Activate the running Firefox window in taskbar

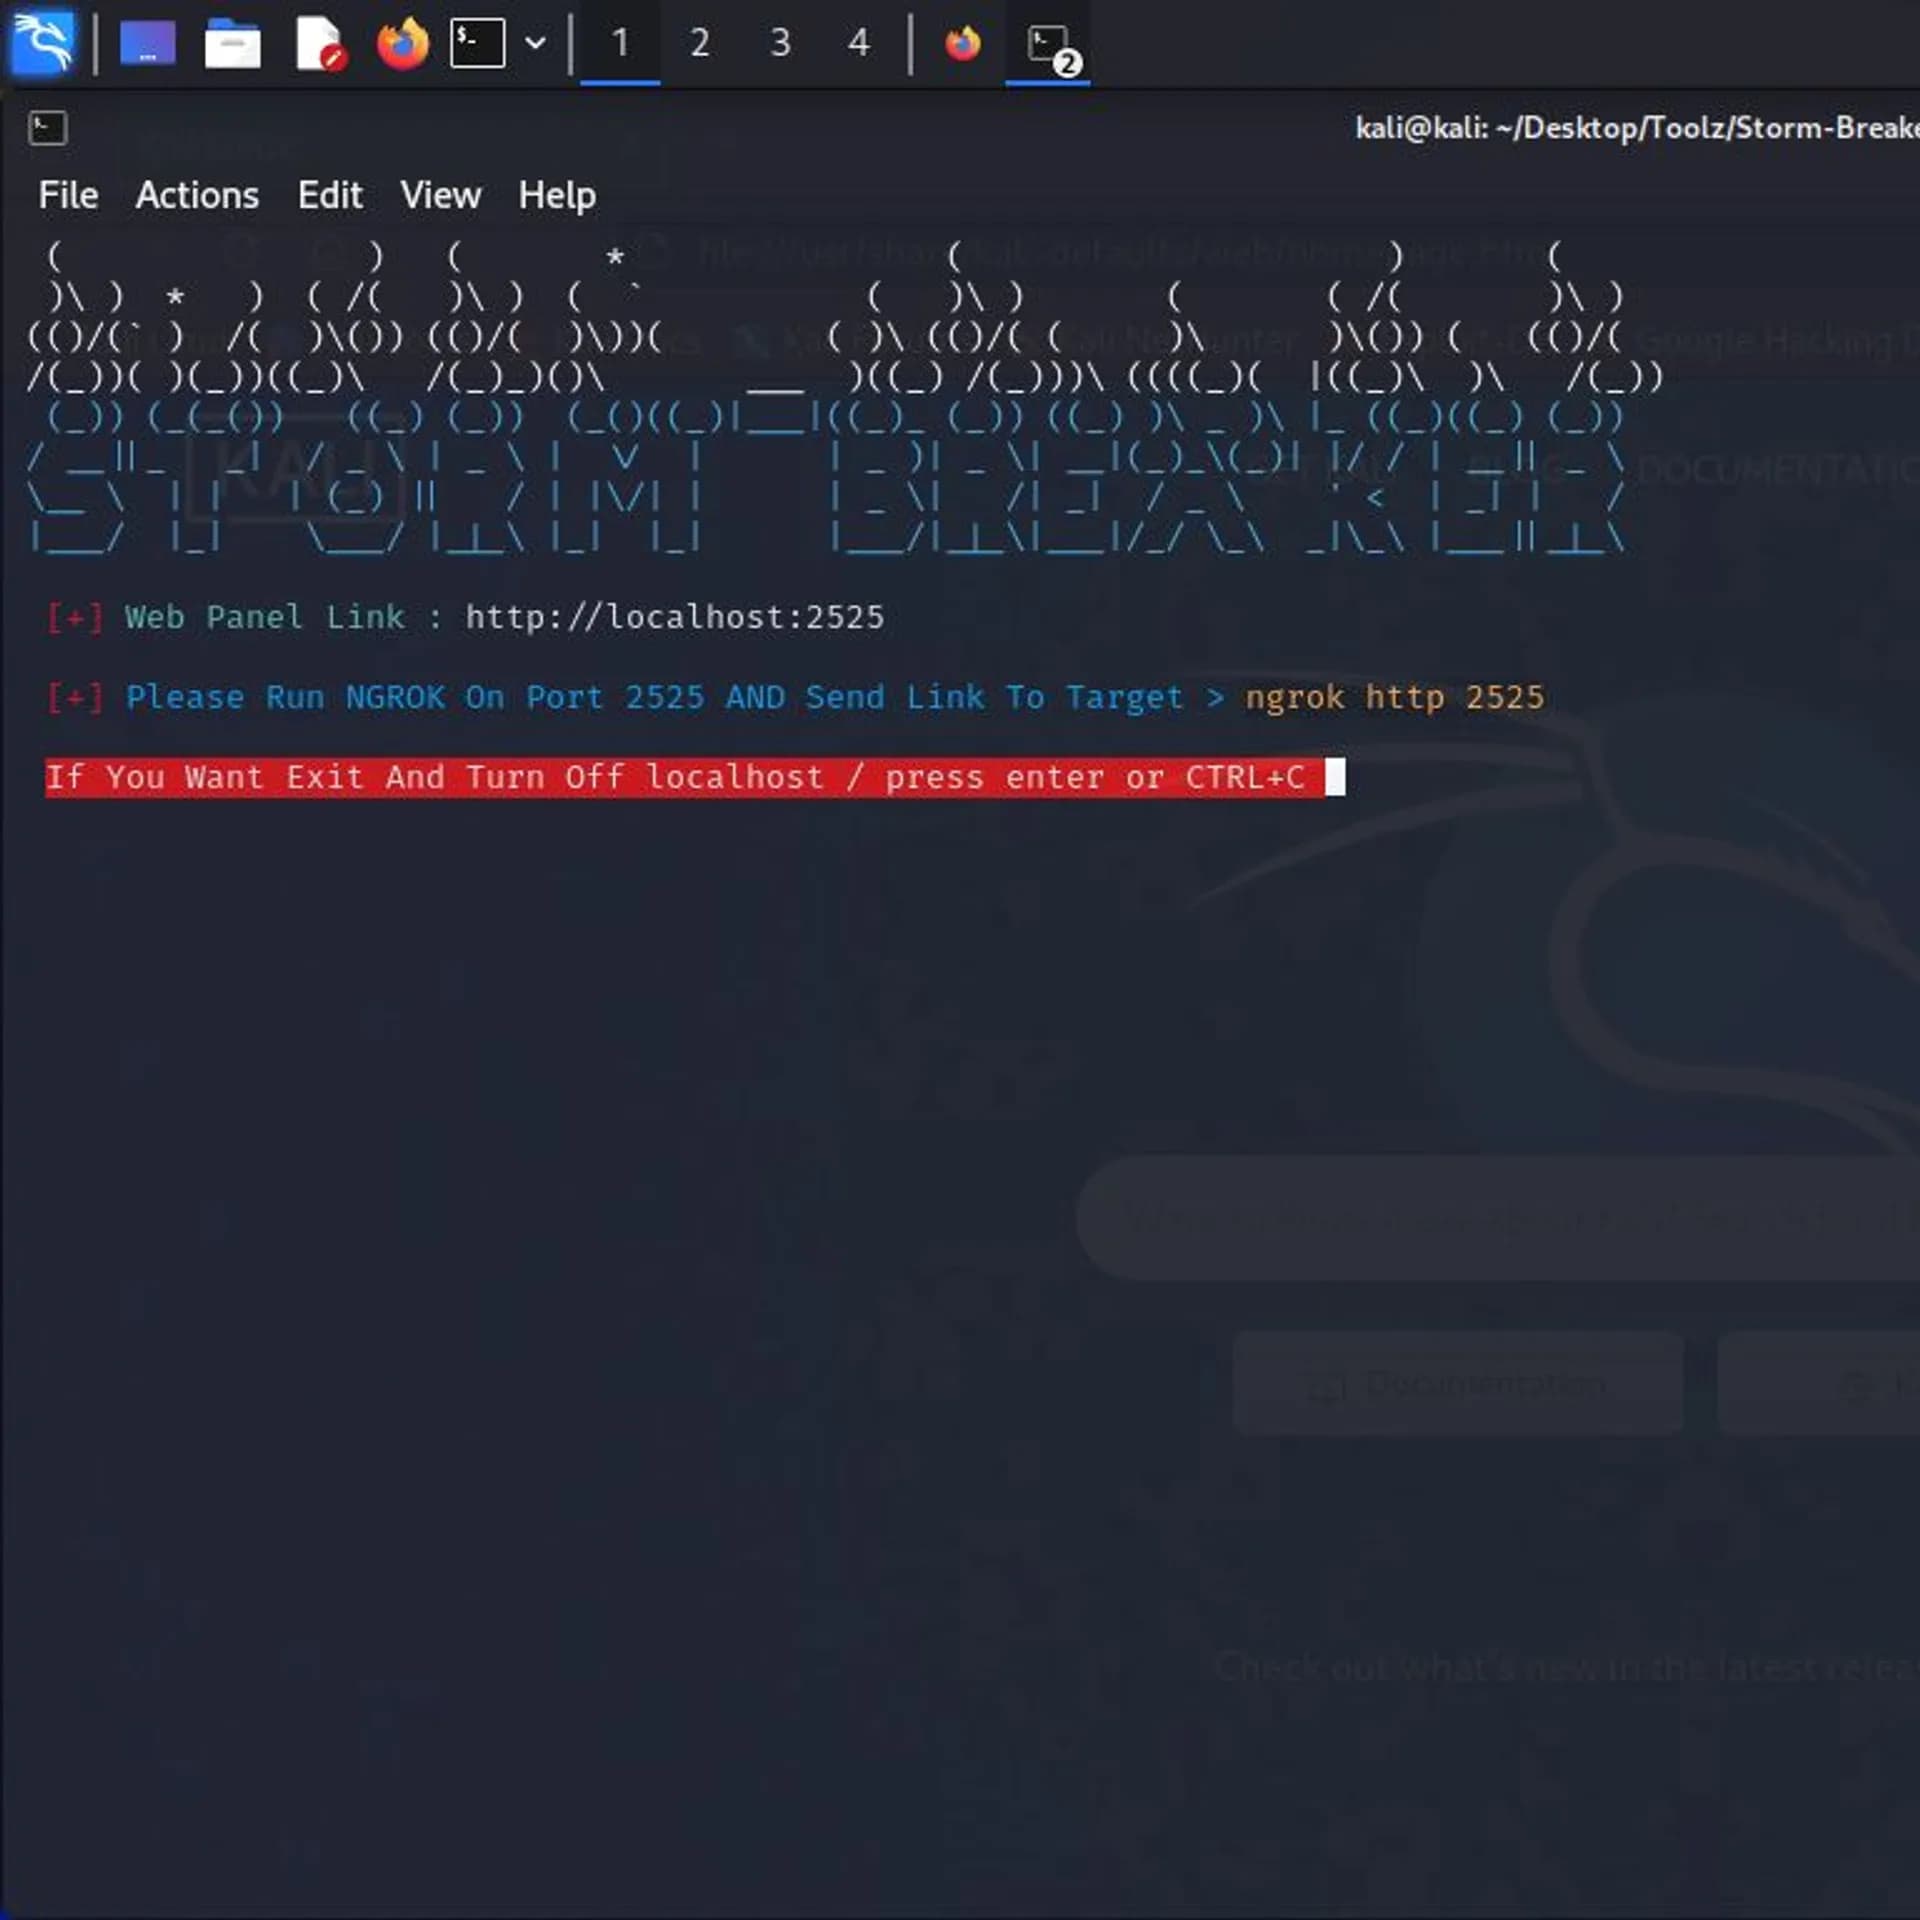tap(963, 43)
